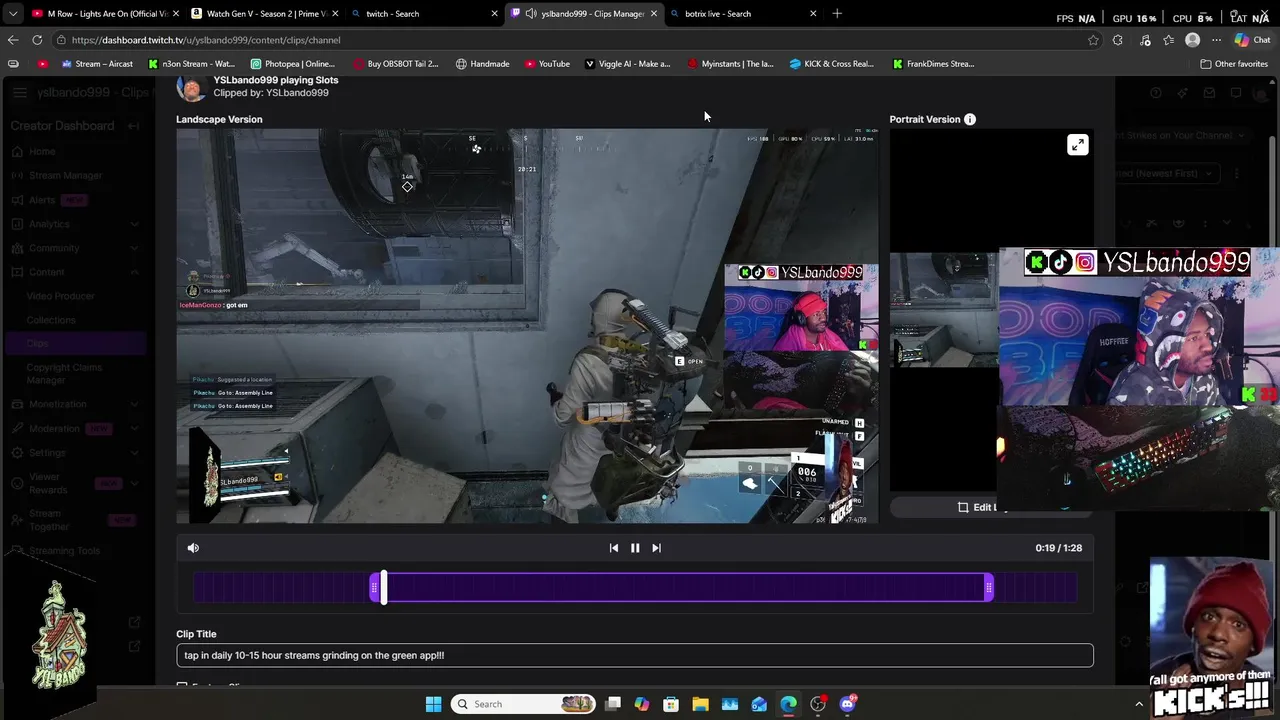Open Video Producer under Content
Viewport: 1280px width, 720px height.
pos(60,296)
